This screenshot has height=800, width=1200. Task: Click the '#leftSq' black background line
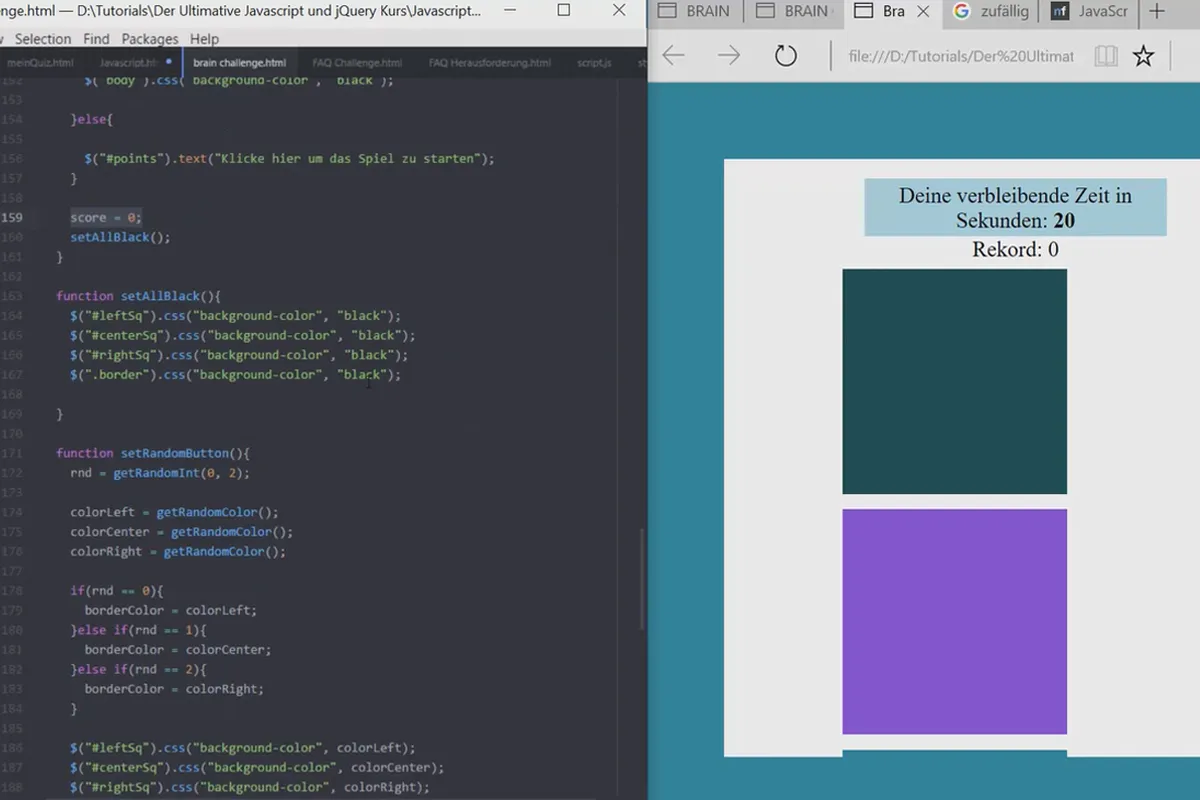coord(235,315)
